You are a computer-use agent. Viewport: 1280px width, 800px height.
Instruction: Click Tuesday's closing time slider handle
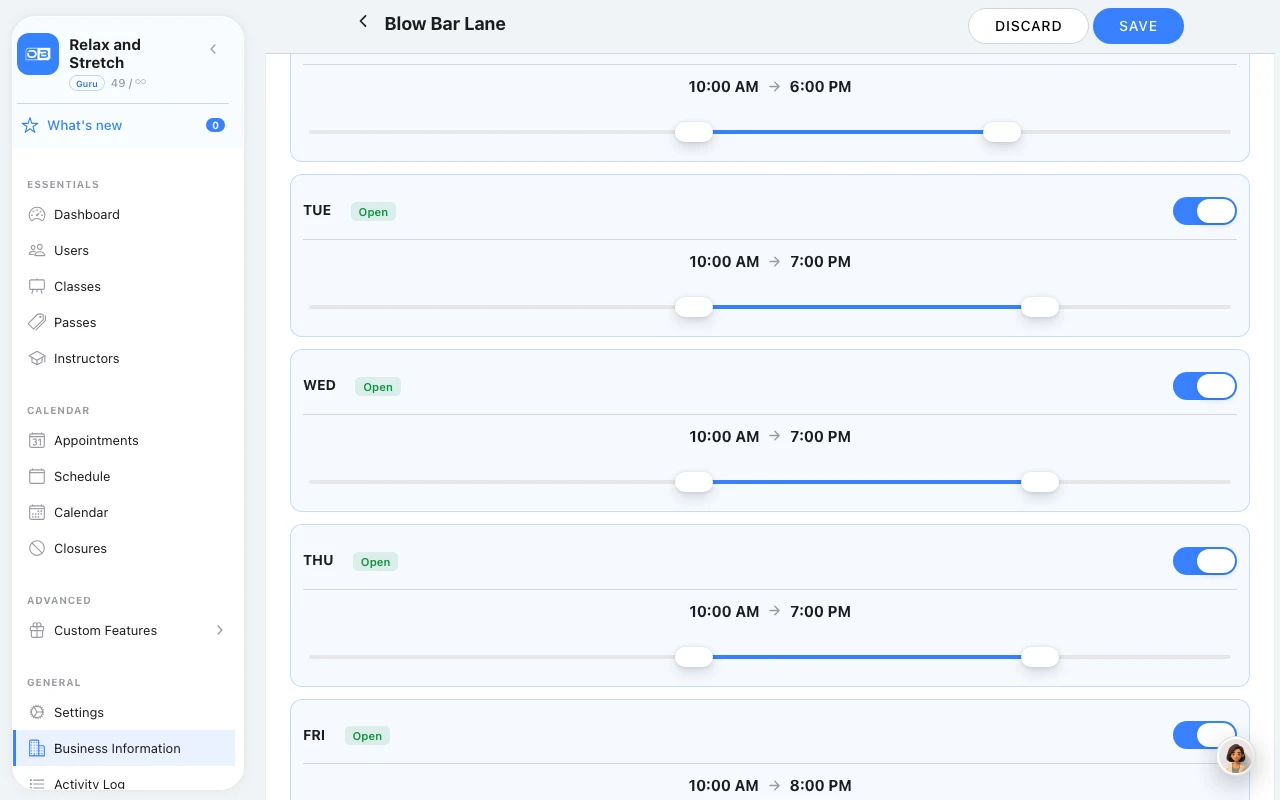1040,307
